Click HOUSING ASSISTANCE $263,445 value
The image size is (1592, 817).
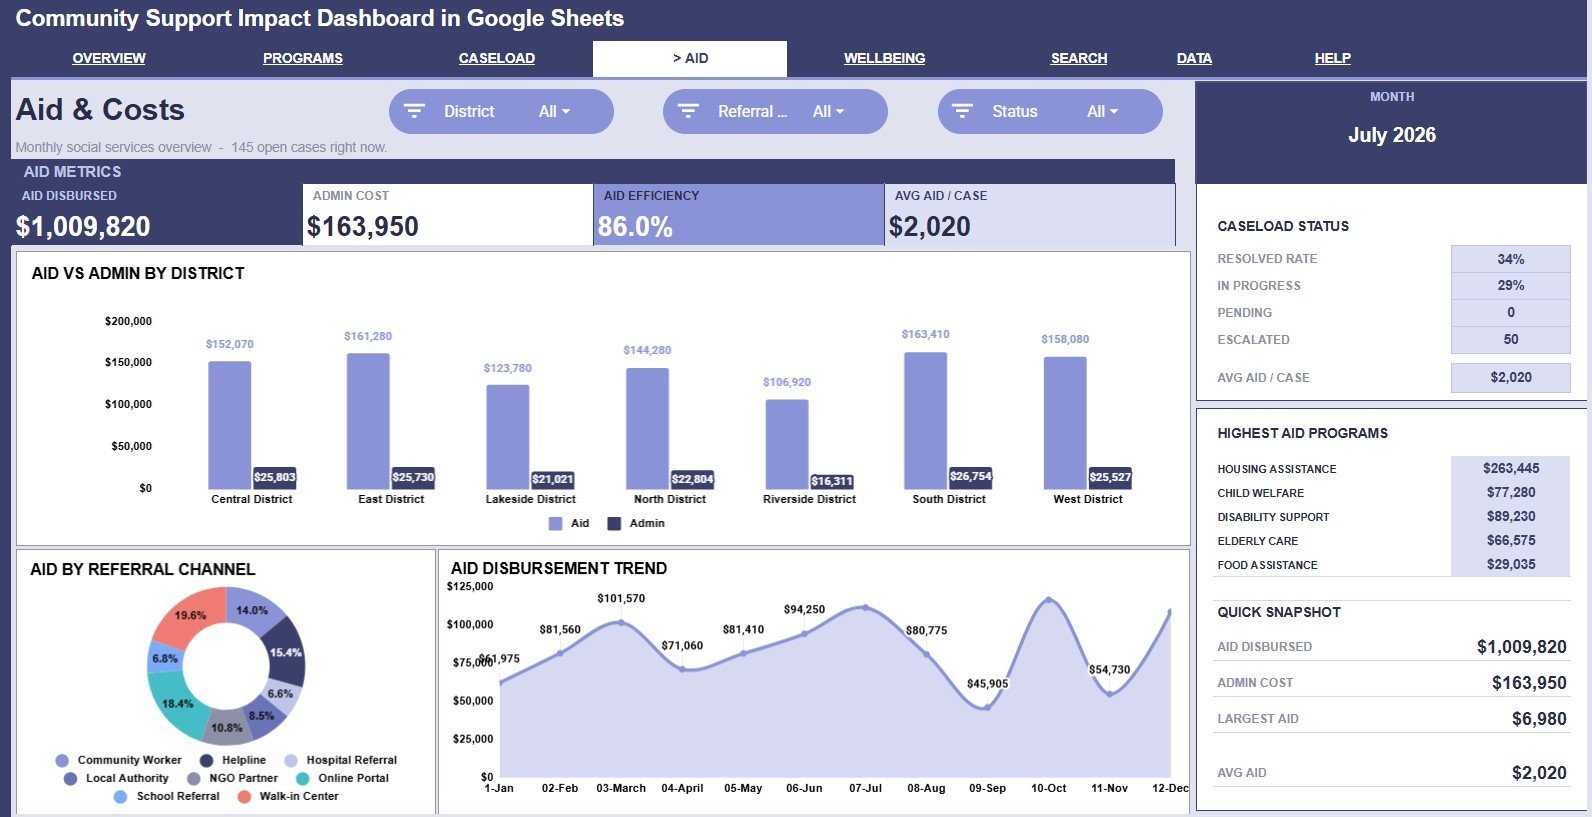pyautogui.click(x=1510, y=468)
